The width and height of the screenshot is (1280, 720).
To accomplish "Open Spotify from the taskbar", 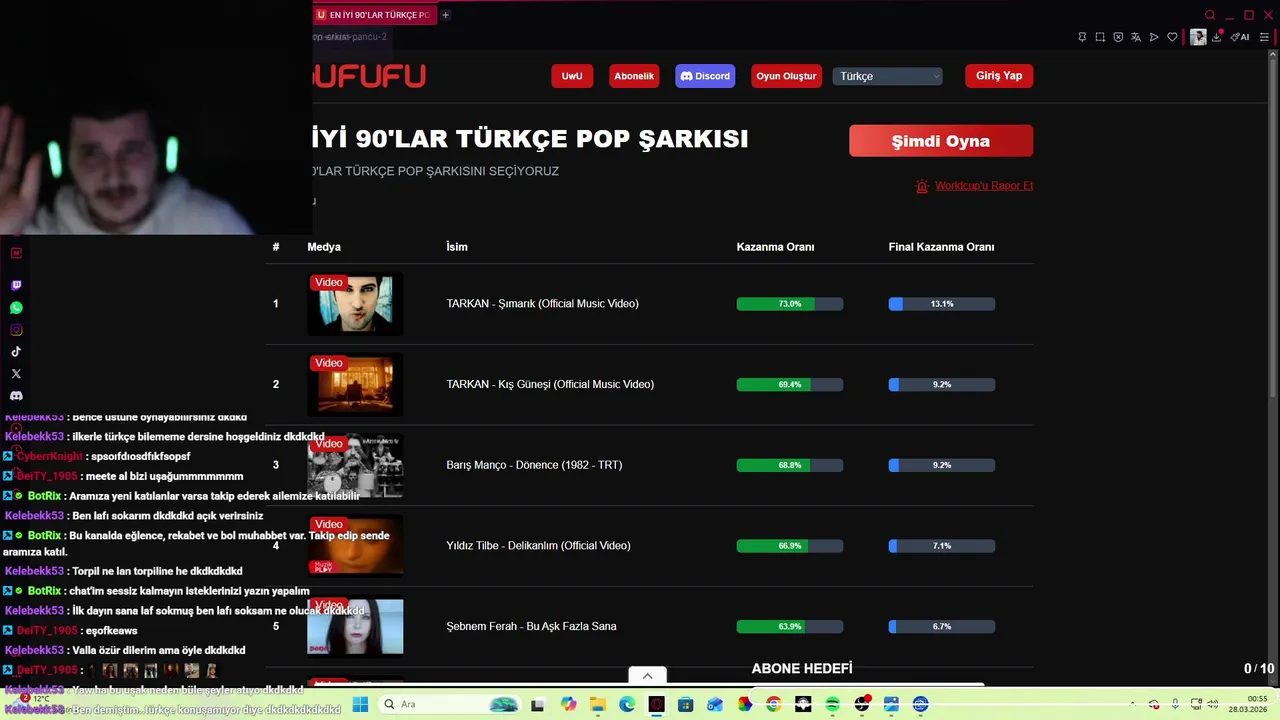I will pos(833,704).
